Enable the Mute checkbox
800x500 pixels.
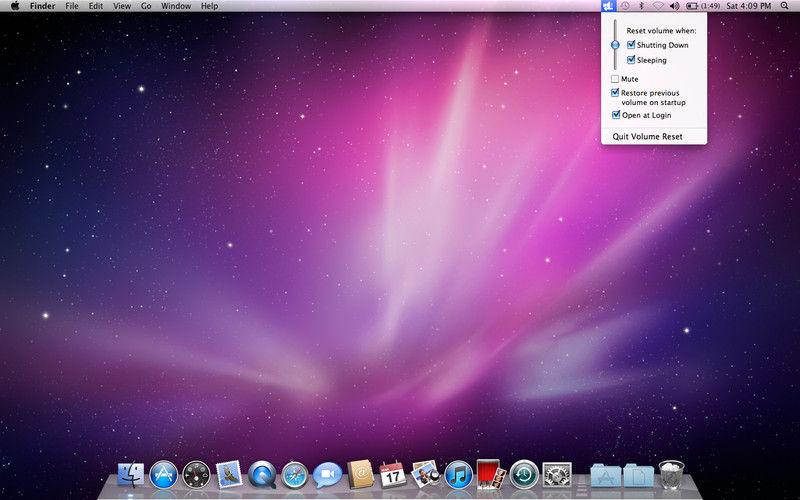[x=615, y=79]
